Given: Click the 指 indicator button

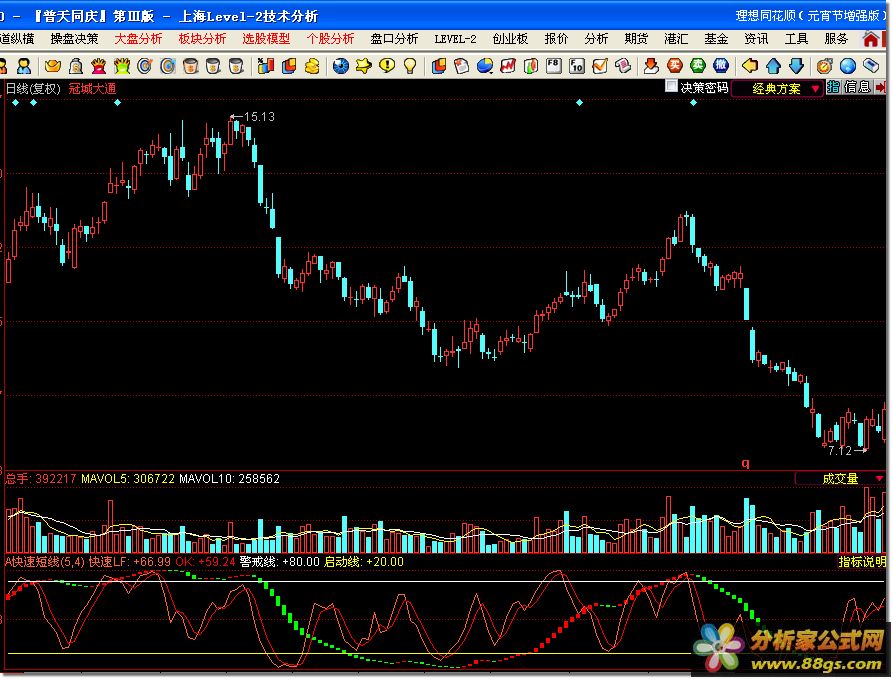Looking at the screenshot, I should coord(833,87).
